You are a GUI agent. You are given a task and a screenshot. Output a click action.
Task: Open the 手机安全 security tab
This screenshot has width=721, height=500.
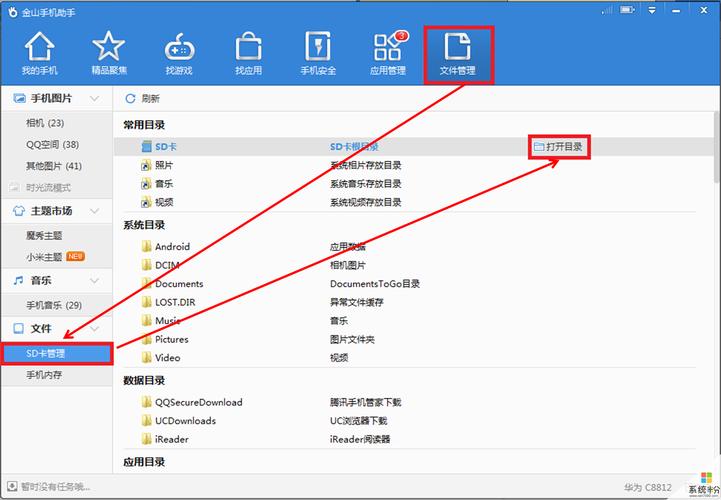coord(318,53)
